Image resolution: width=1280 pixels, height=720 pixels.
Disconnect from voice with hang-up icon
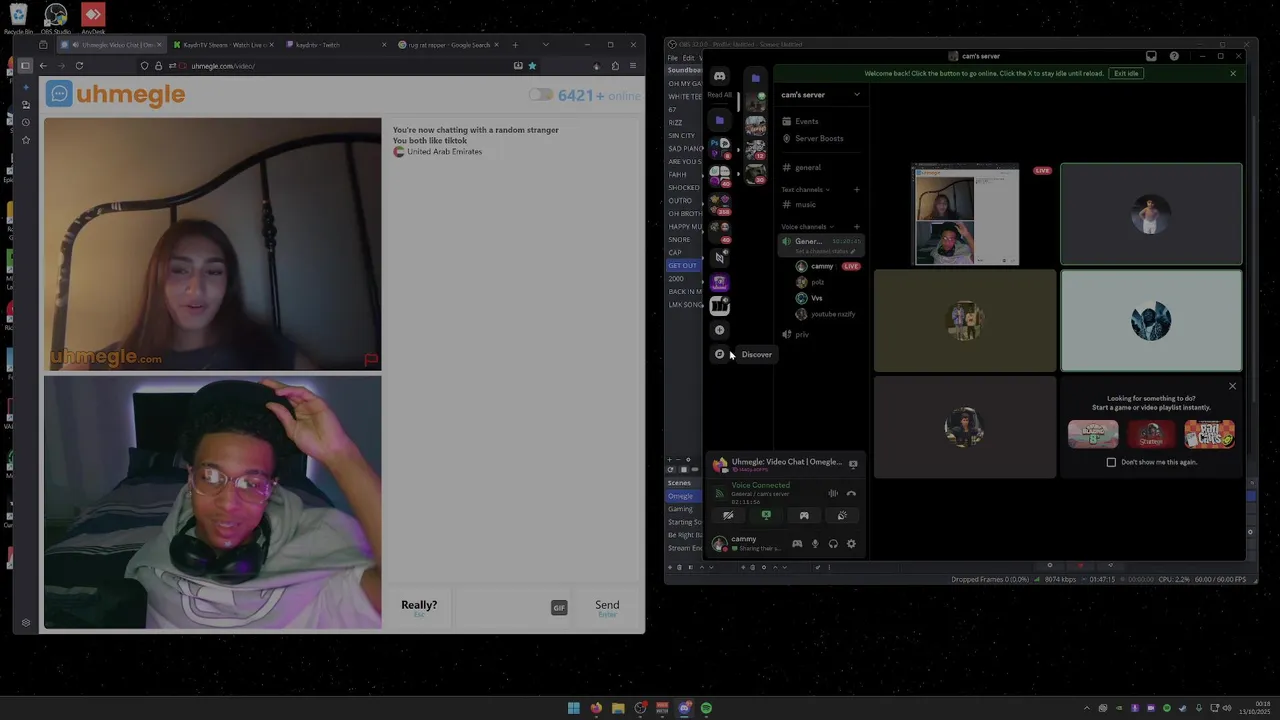tap(851, 493)
